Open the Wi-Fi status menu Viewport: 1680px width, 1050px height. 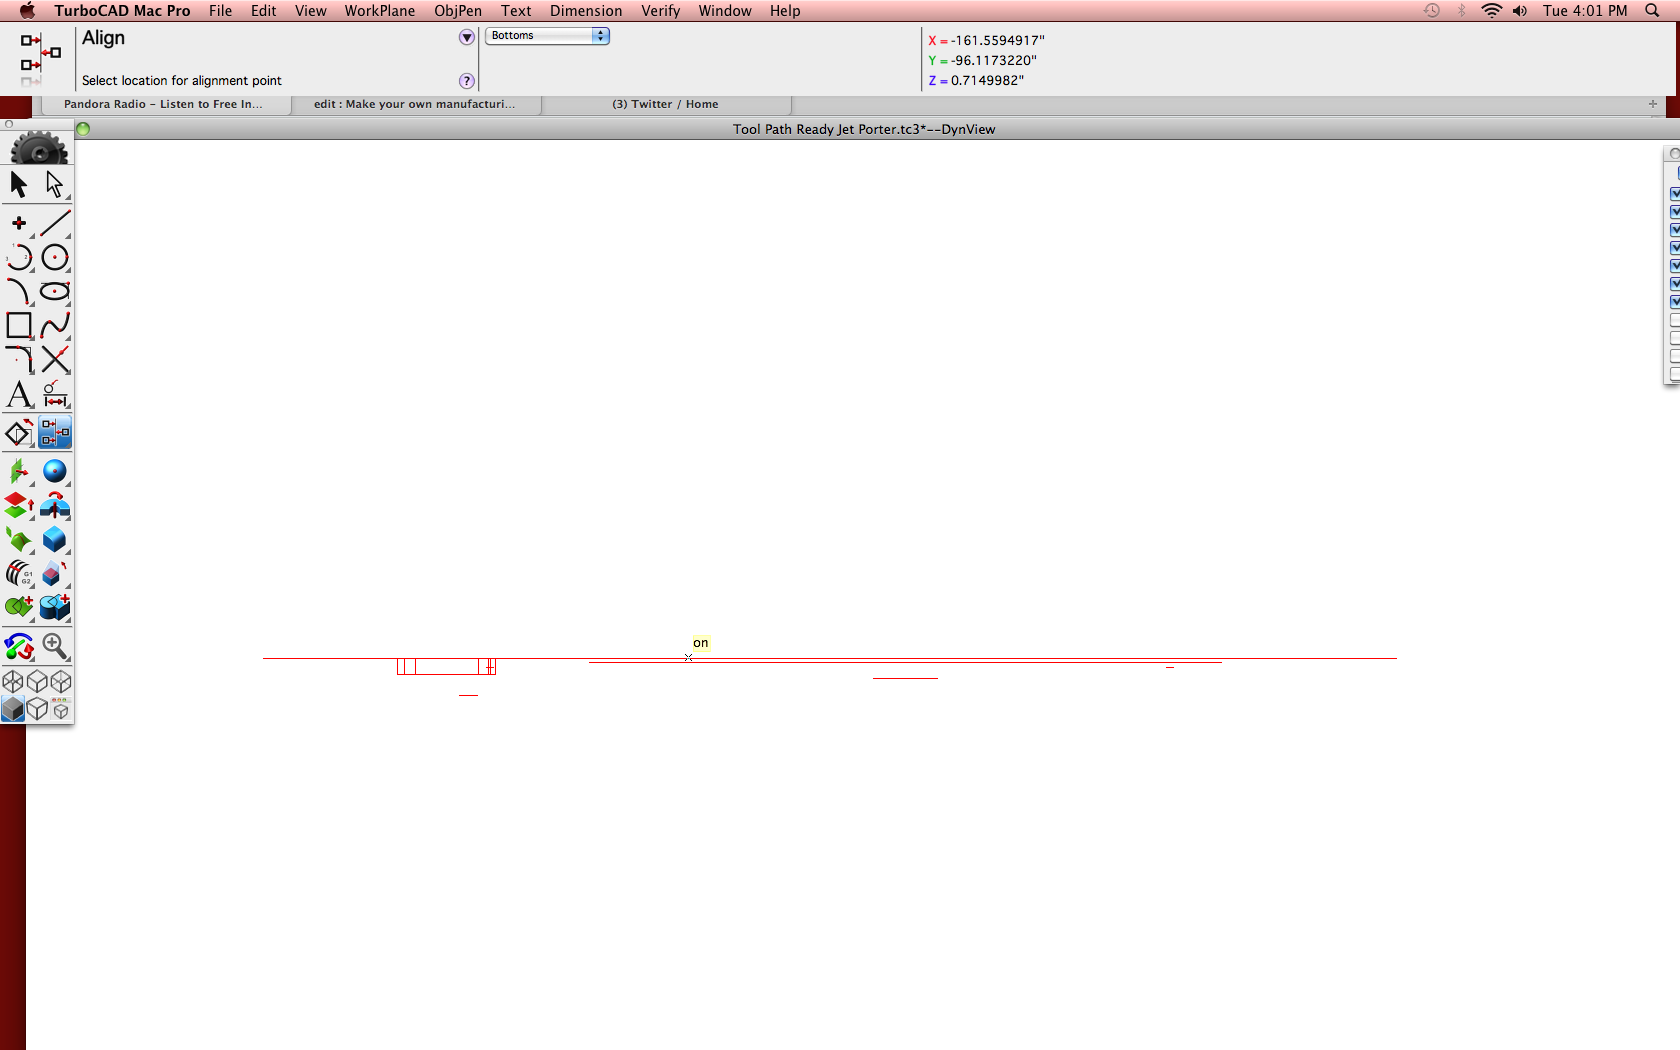click(x=1491, y=11)
